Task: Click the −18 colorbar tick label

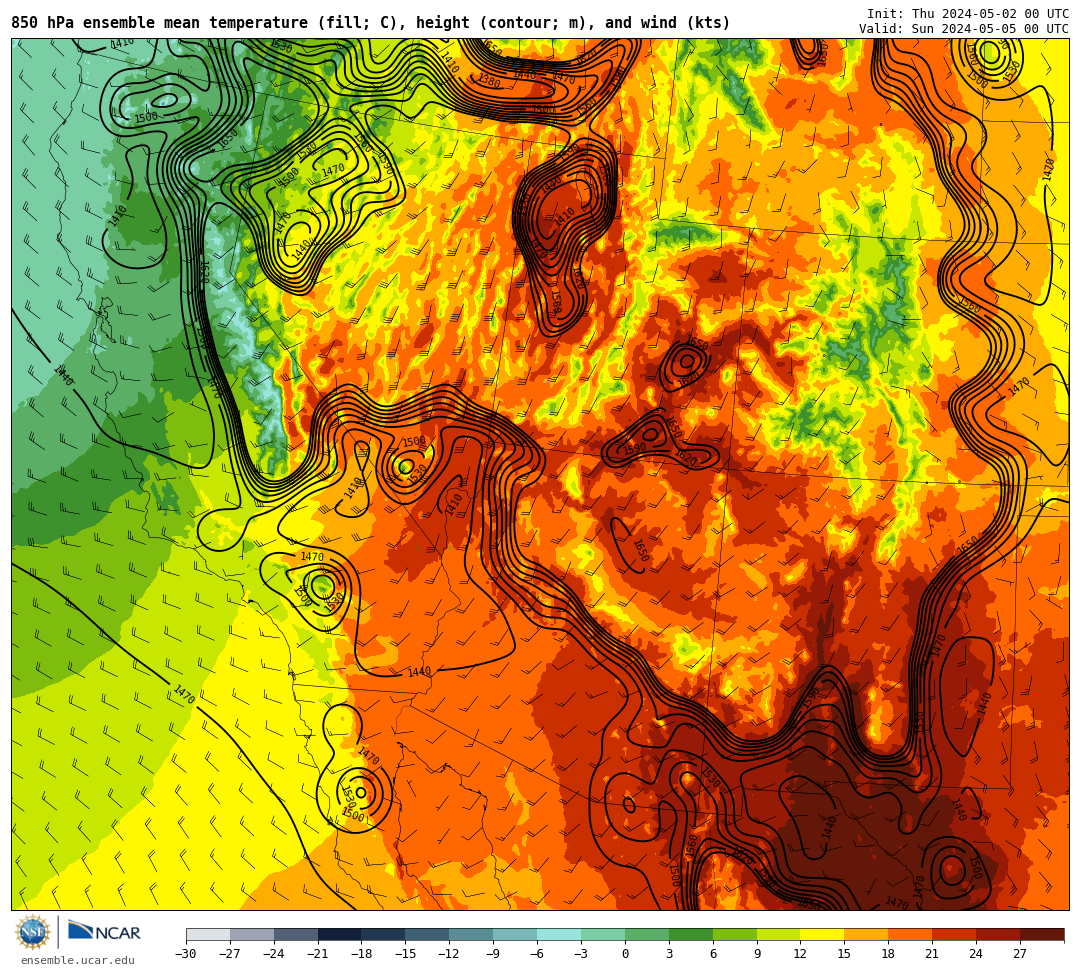Action: click(x=362, y=954)
